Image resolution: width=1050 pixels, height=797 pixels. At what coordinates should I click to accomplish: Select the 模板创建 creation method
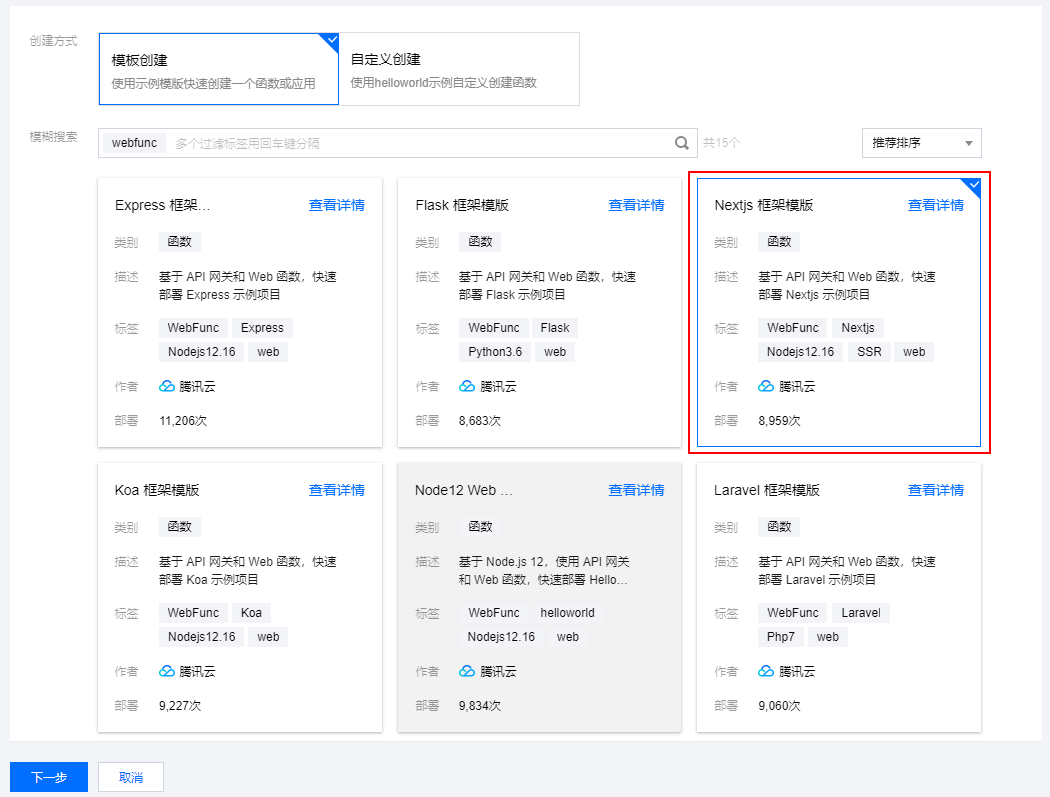(219, 69)
